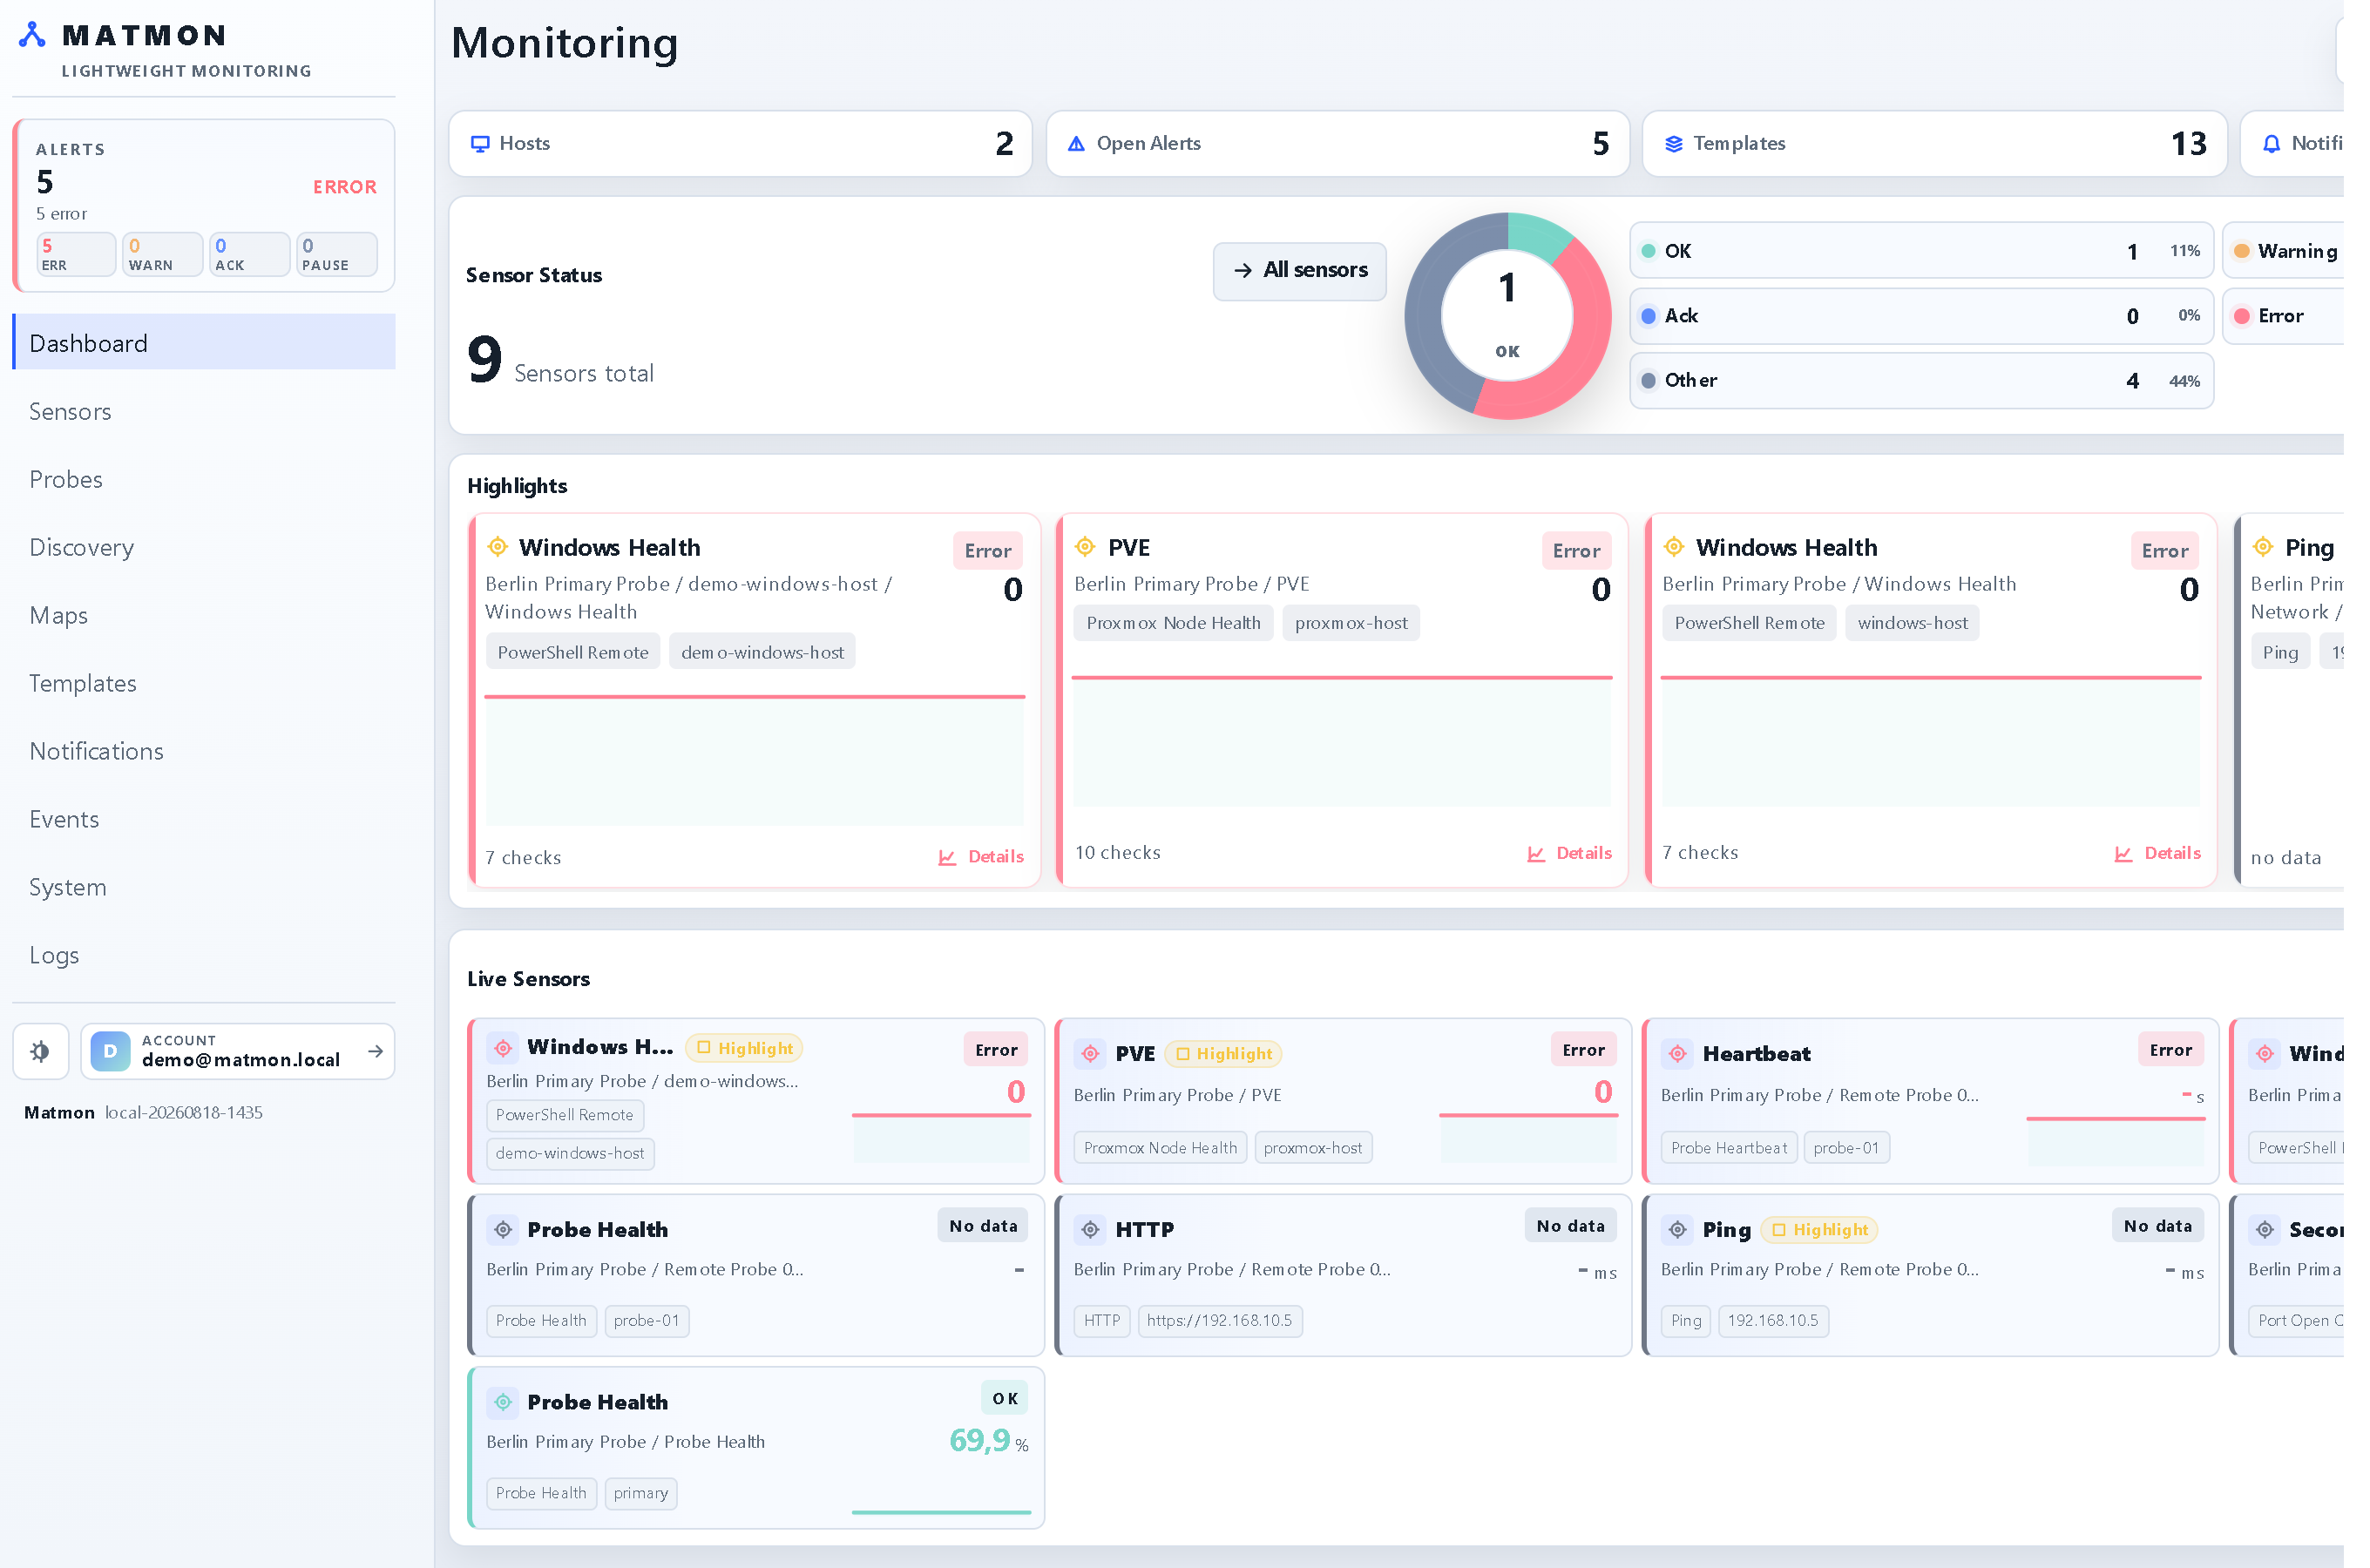
Task: Click the target icon on Heartbeat live sensor
Action: click(x=1677, y=1054)
